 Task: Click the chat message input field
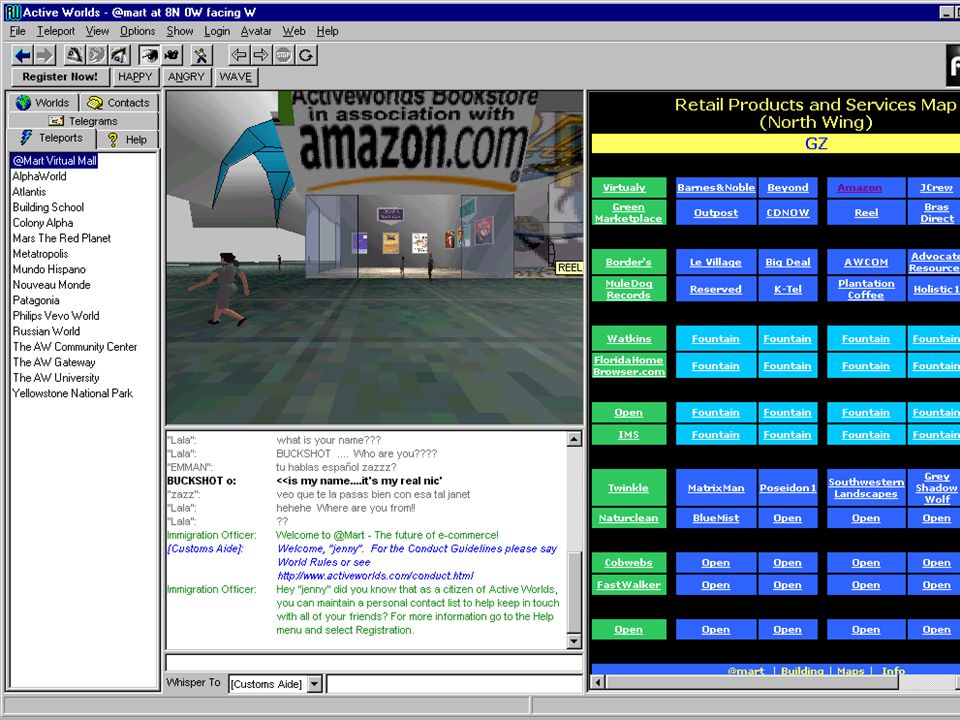click(374, 662)
